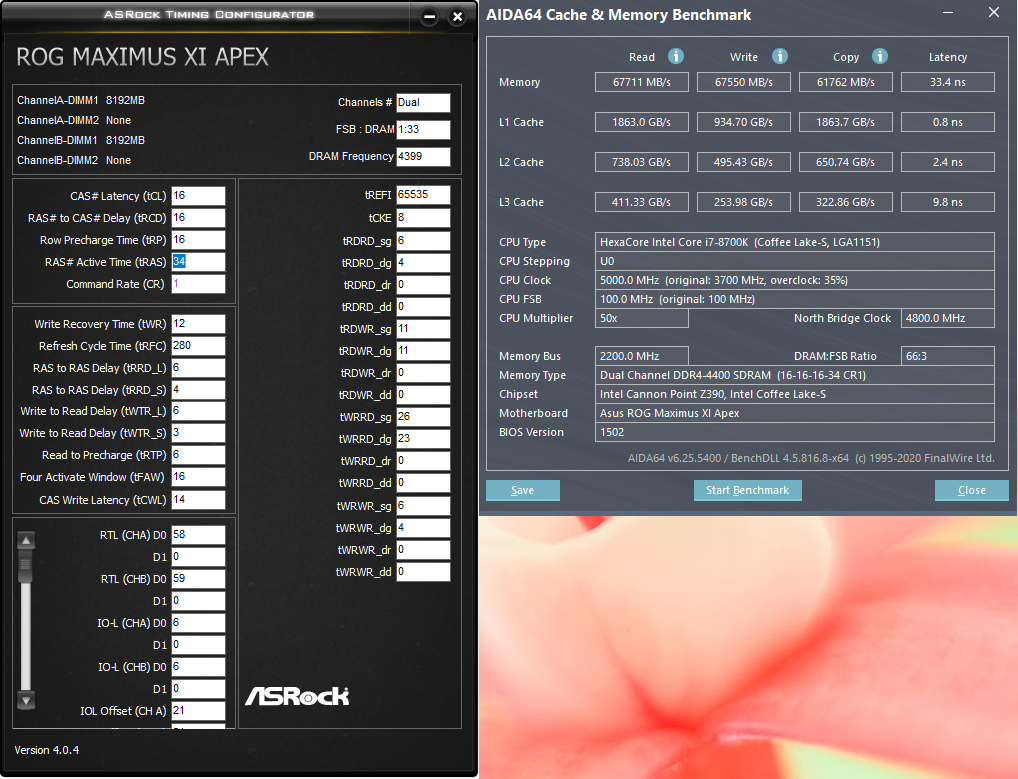Click the tWRRD_dg value field

click(423, 439)
